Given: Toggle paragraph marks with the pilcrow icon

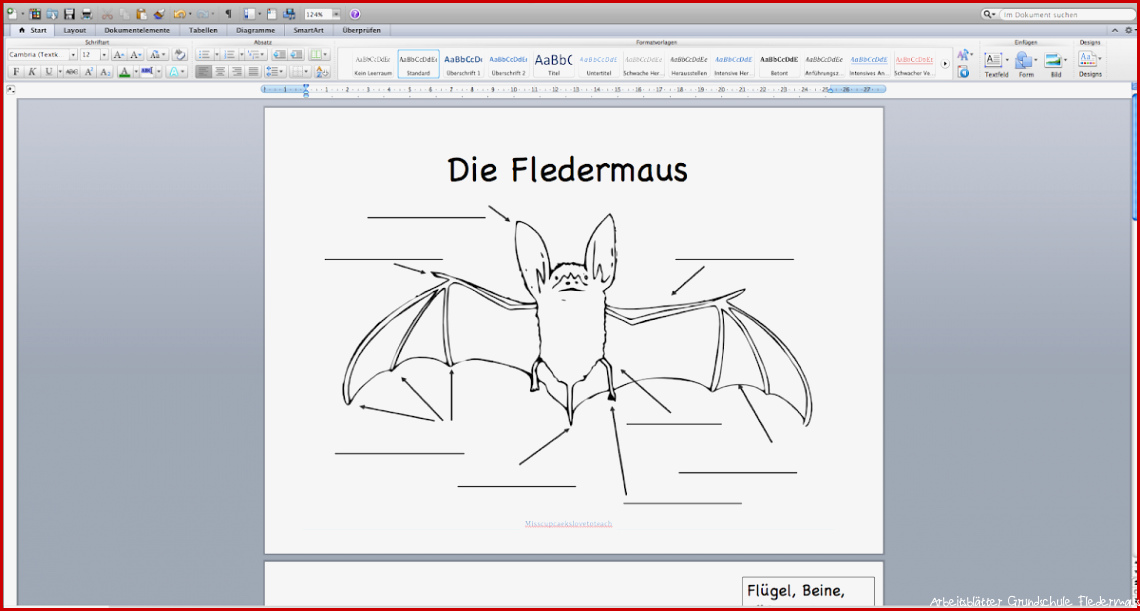Looking at the screenshot, I should click(228, 14).
